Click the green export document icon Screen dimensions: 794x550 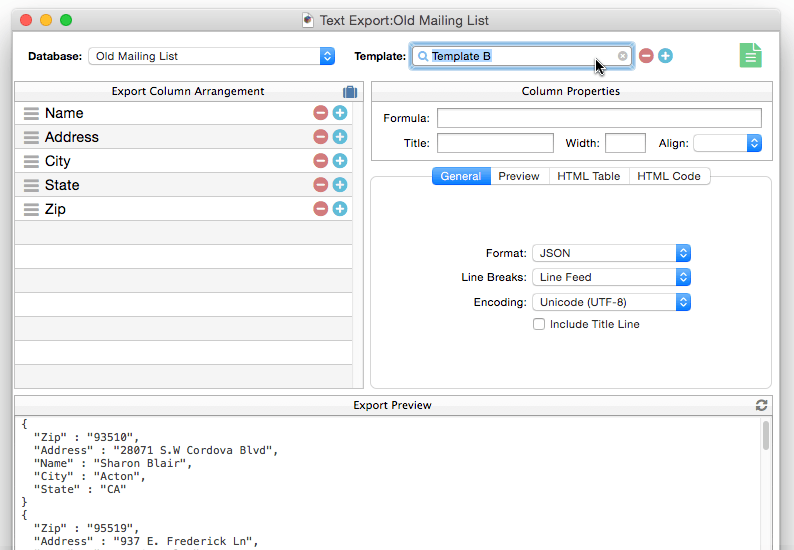click(x=750, y=56)
